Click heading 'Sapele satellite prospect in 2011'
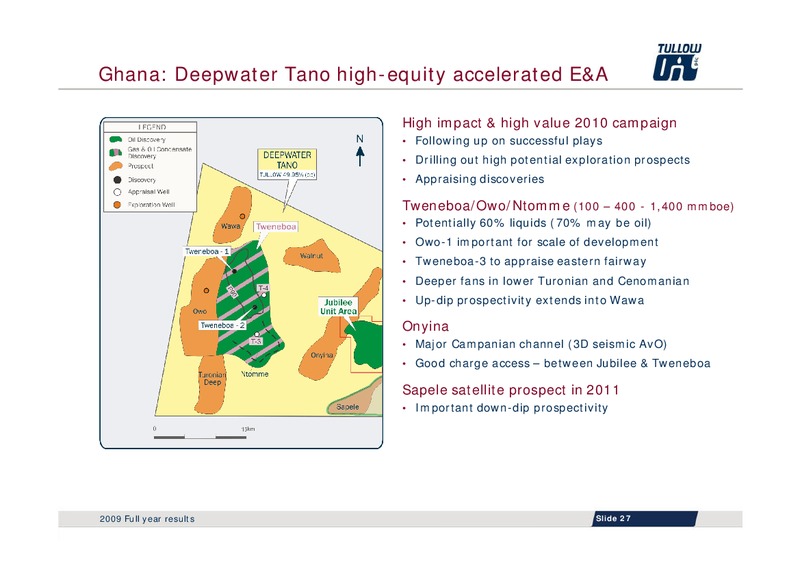Screen dimensions: 800x567 (x=511, y=390)
